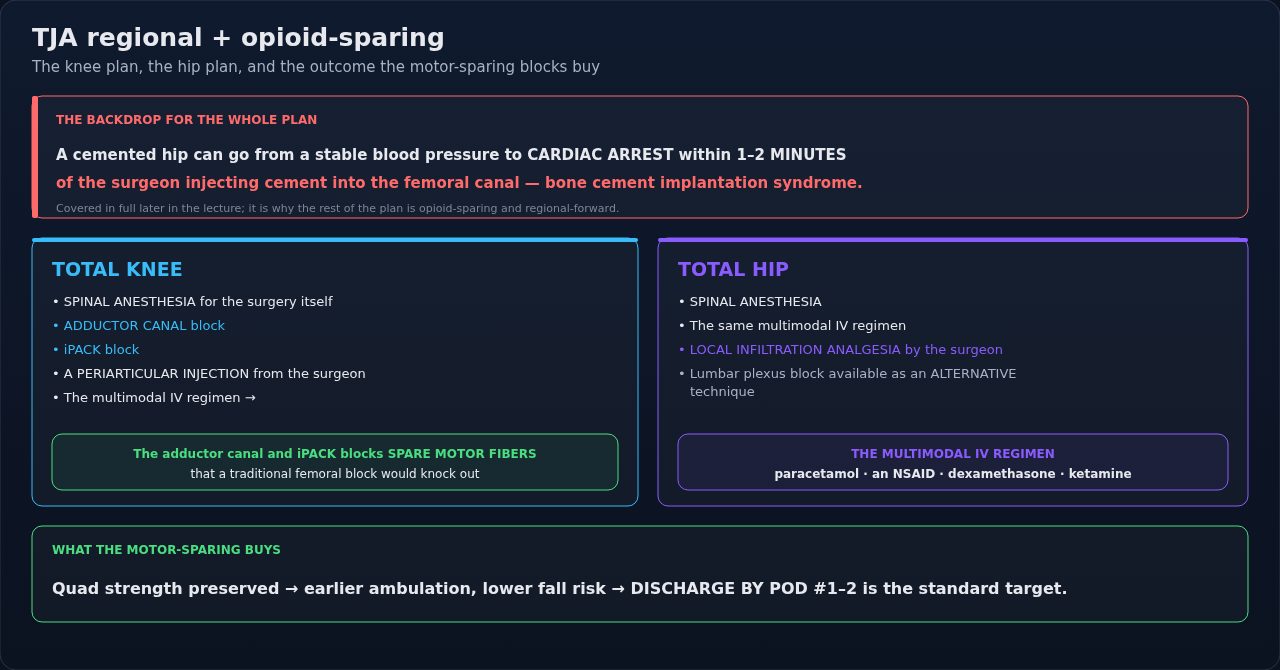Select the PERIARTICULAR INJECTION bullet
This screenshot has height=670, width=1280.
209,374
